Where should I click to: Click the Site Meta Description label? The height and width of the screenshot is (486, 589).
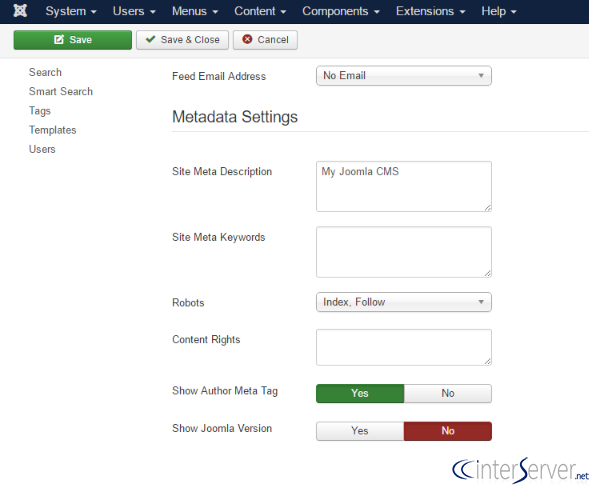point(222,172)
